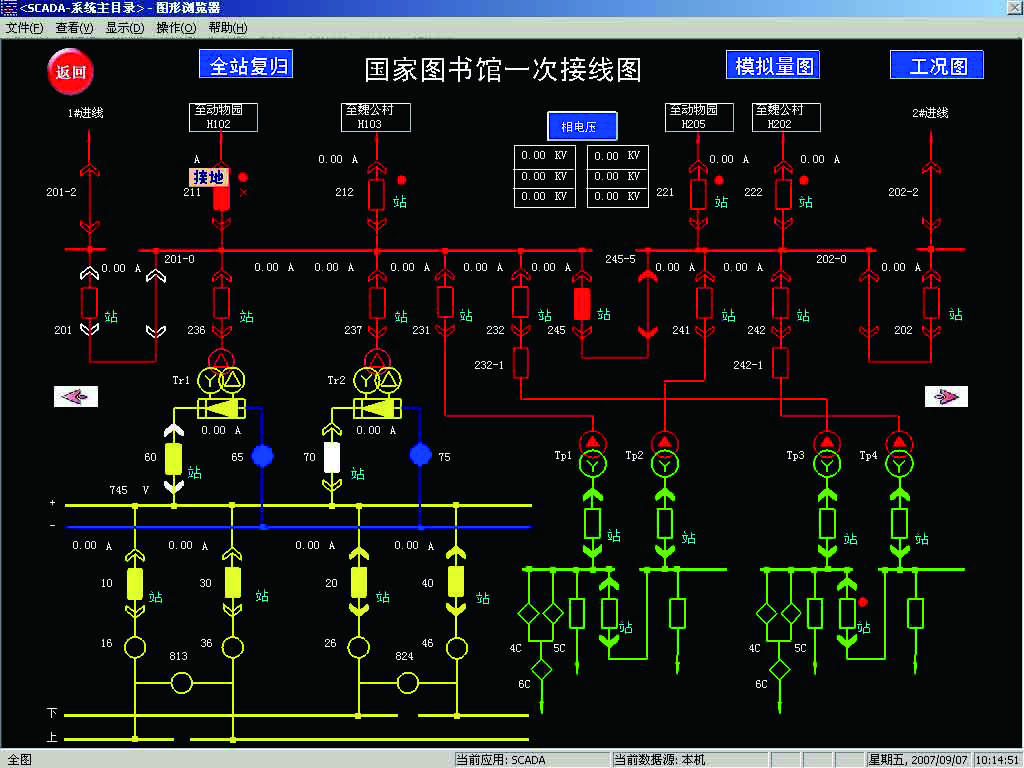The width and height of the screenshot is (1024, 768).
Task: Open the 帮助(H) menu
Action: (228, 28)
